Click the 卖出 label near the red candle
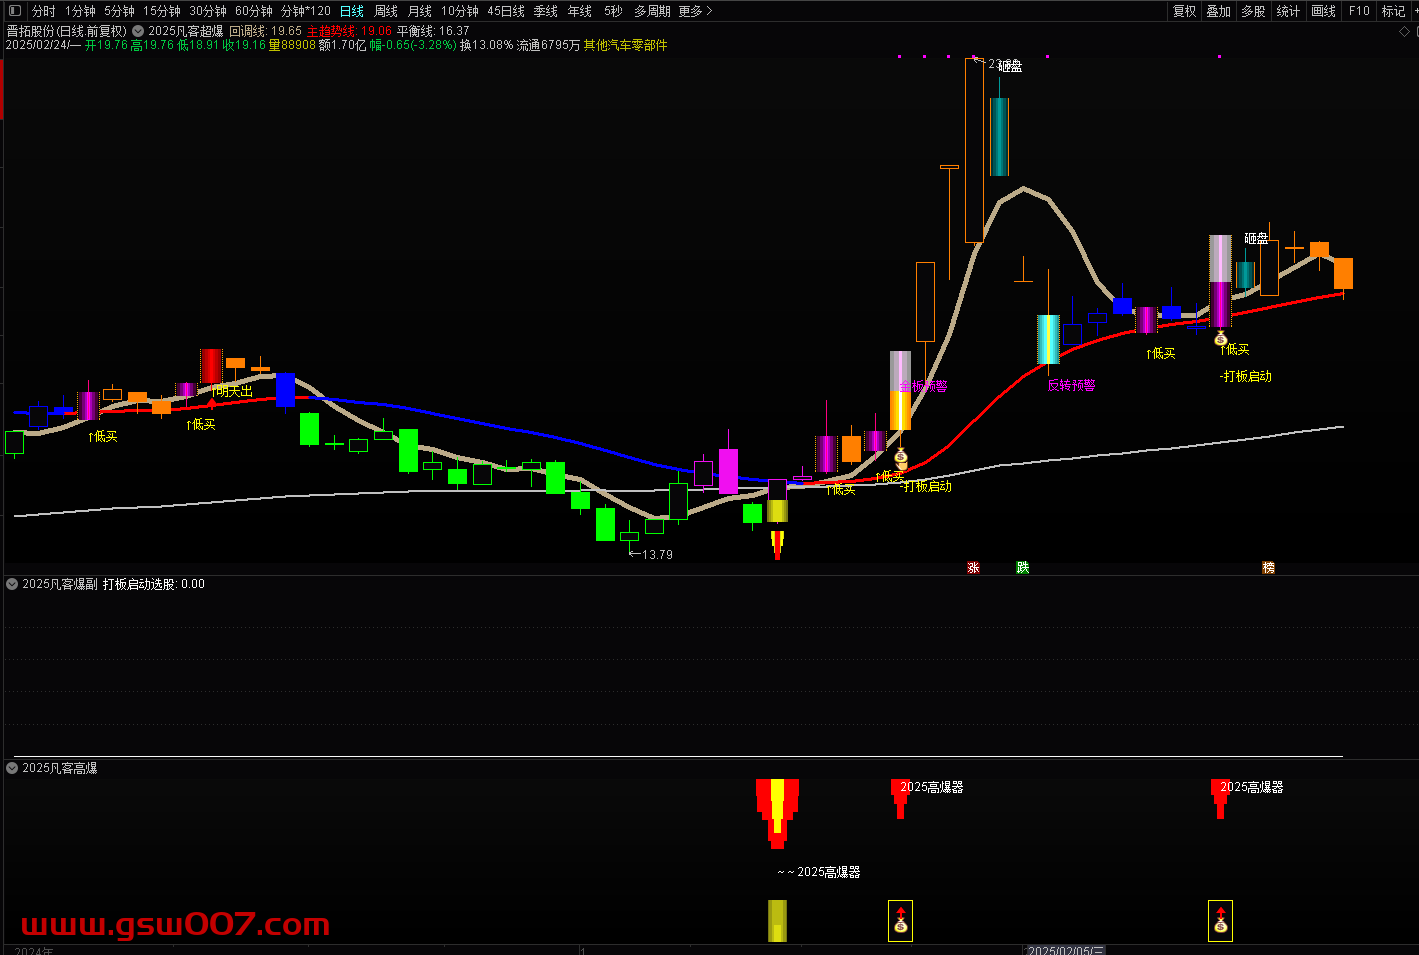The width and height of the screenshot is (1419, 955). tap(233, 391)
